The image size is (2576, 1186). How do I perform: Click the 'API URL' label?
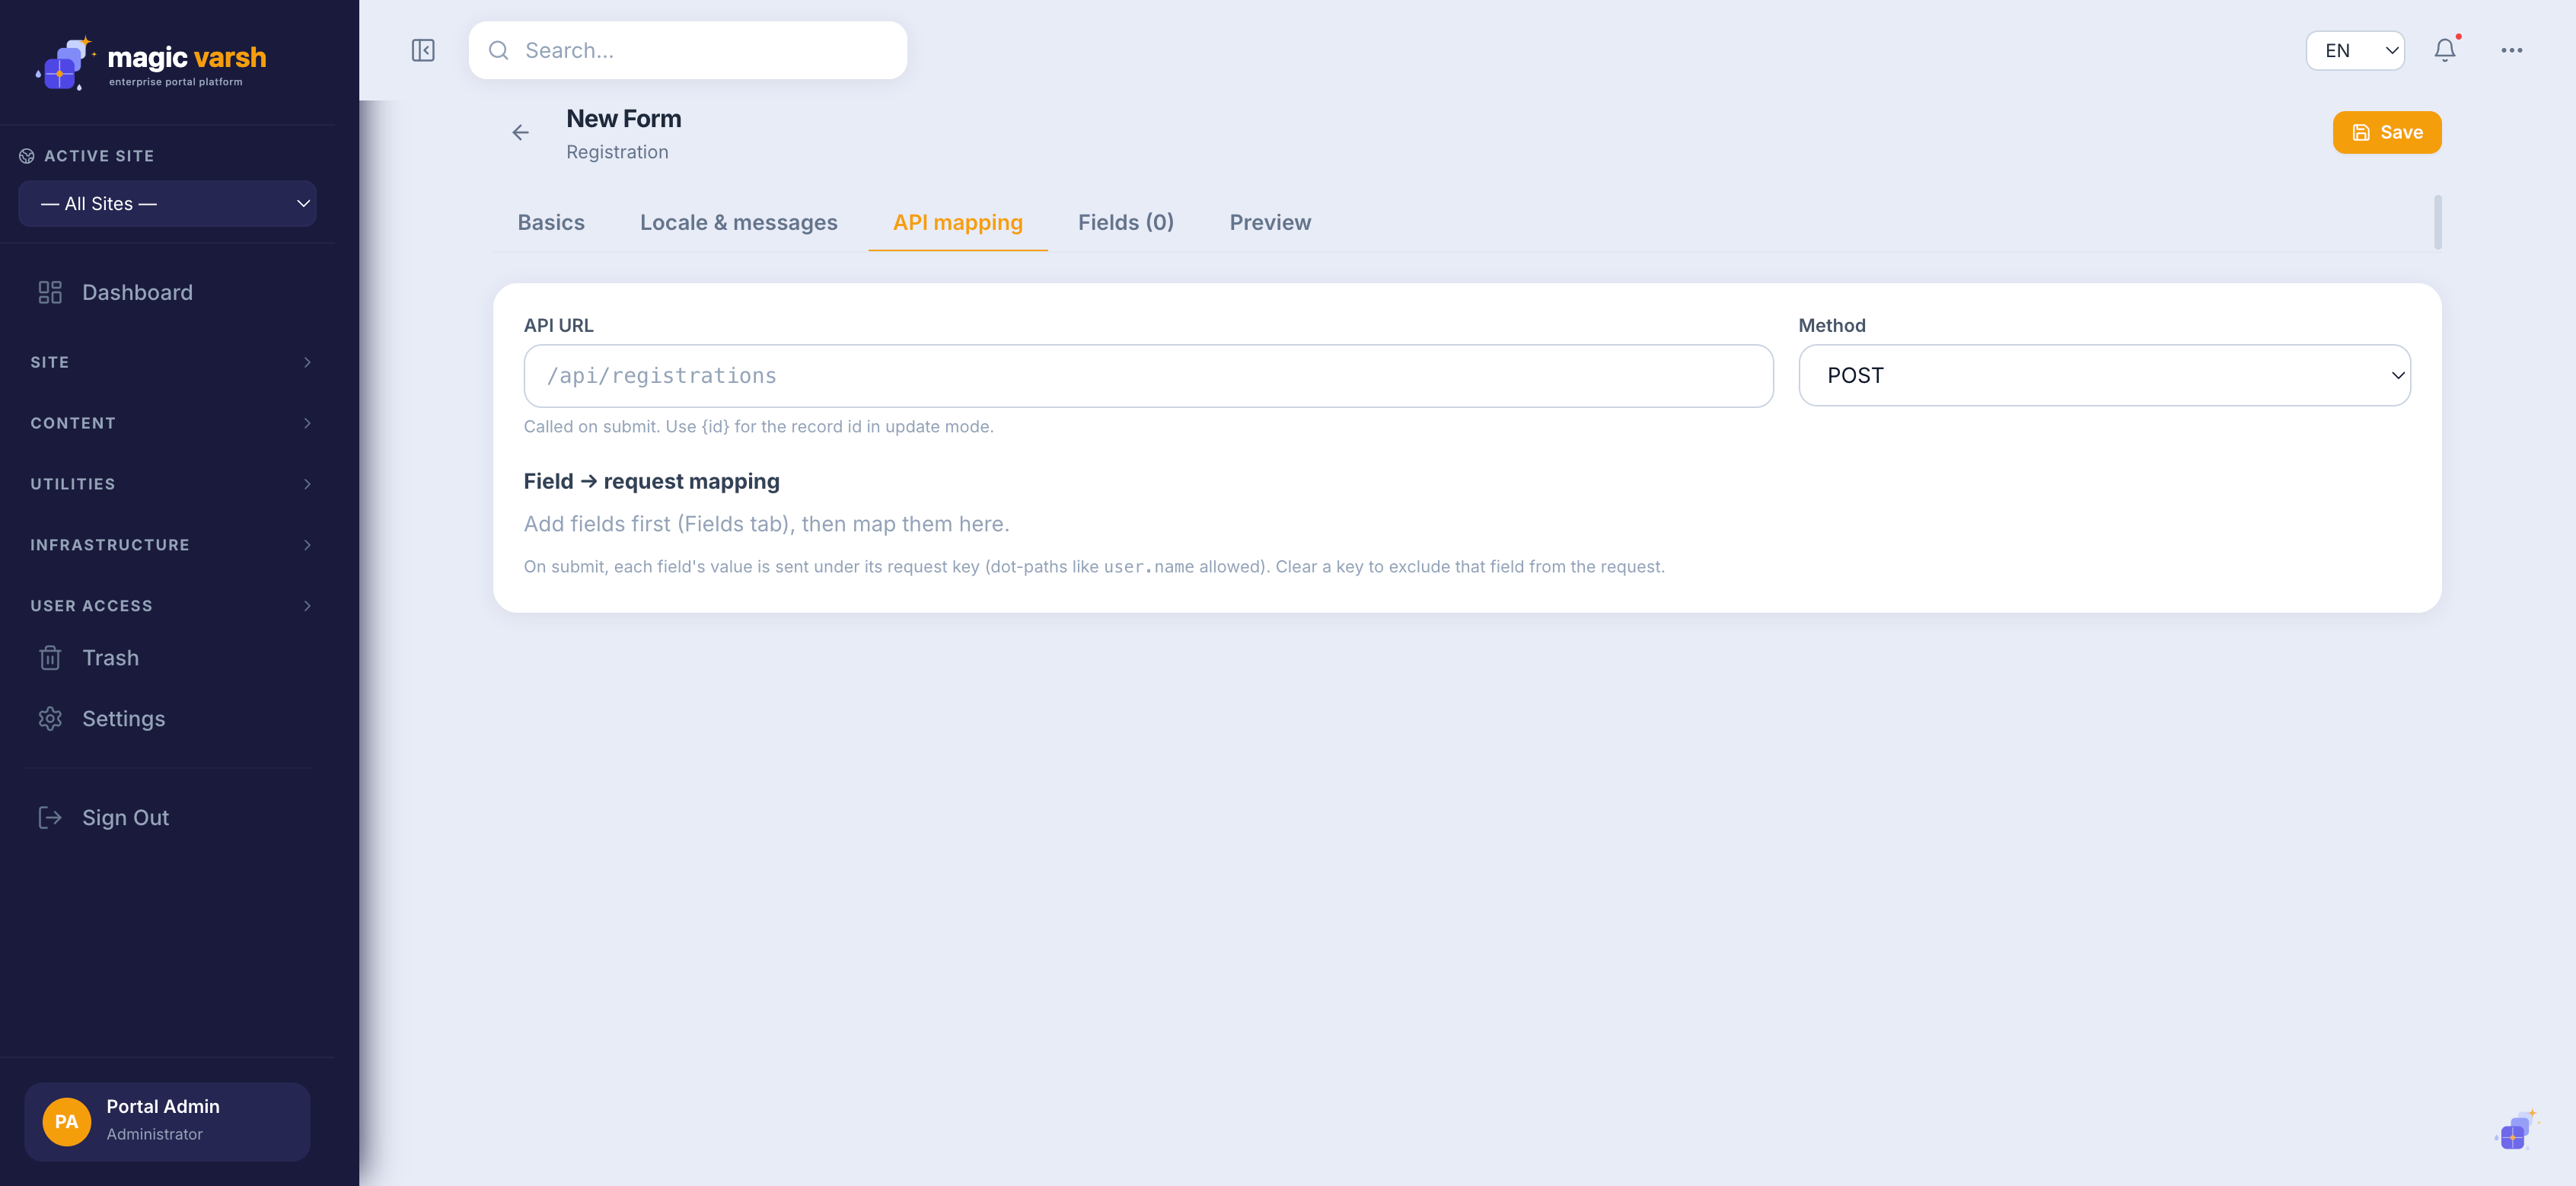tap(558, 326)
